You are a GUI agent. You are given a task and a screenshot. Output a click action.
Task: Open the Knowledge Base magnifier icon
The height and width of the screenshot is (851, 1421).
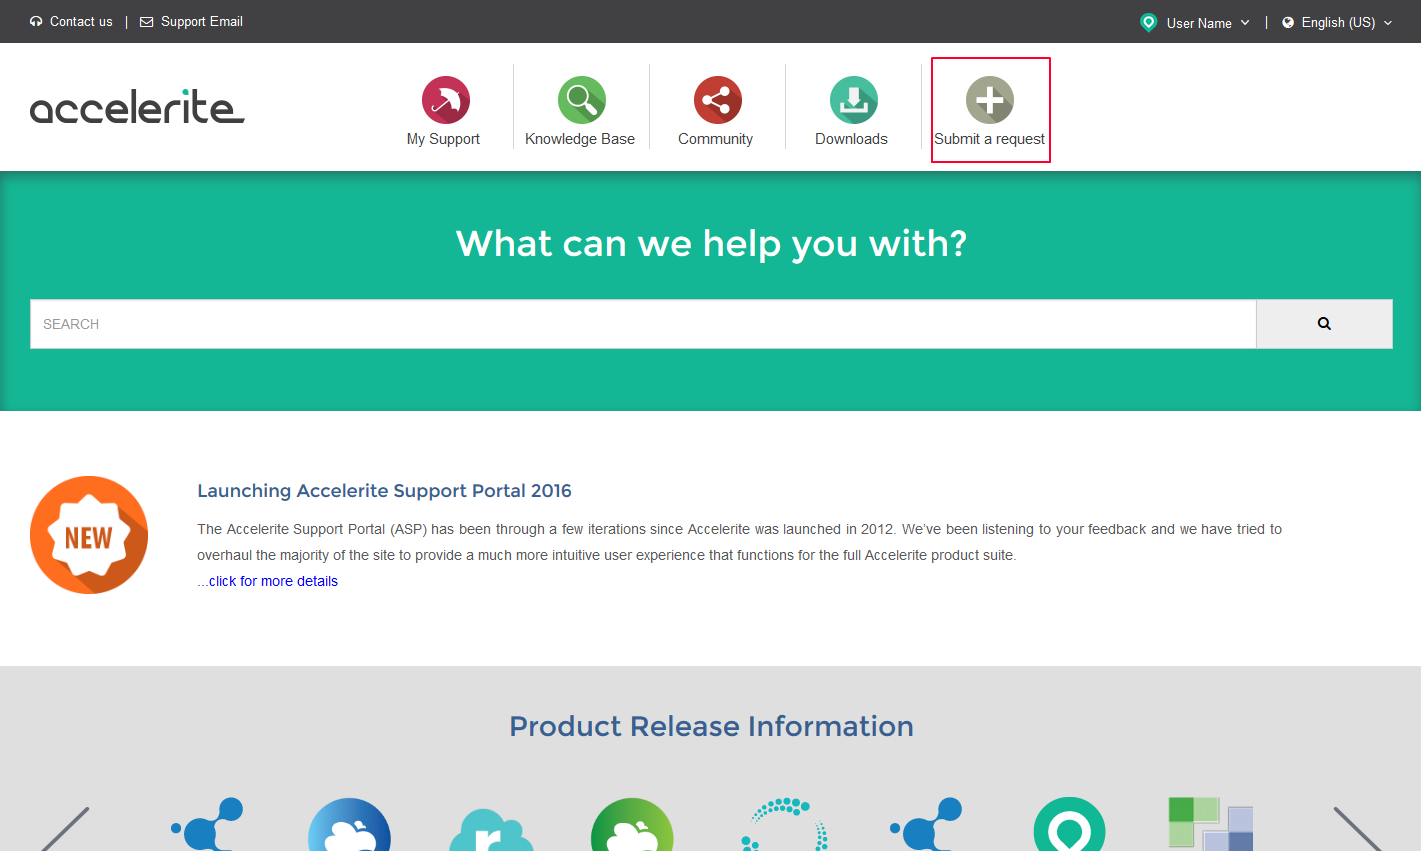(581, 100)
